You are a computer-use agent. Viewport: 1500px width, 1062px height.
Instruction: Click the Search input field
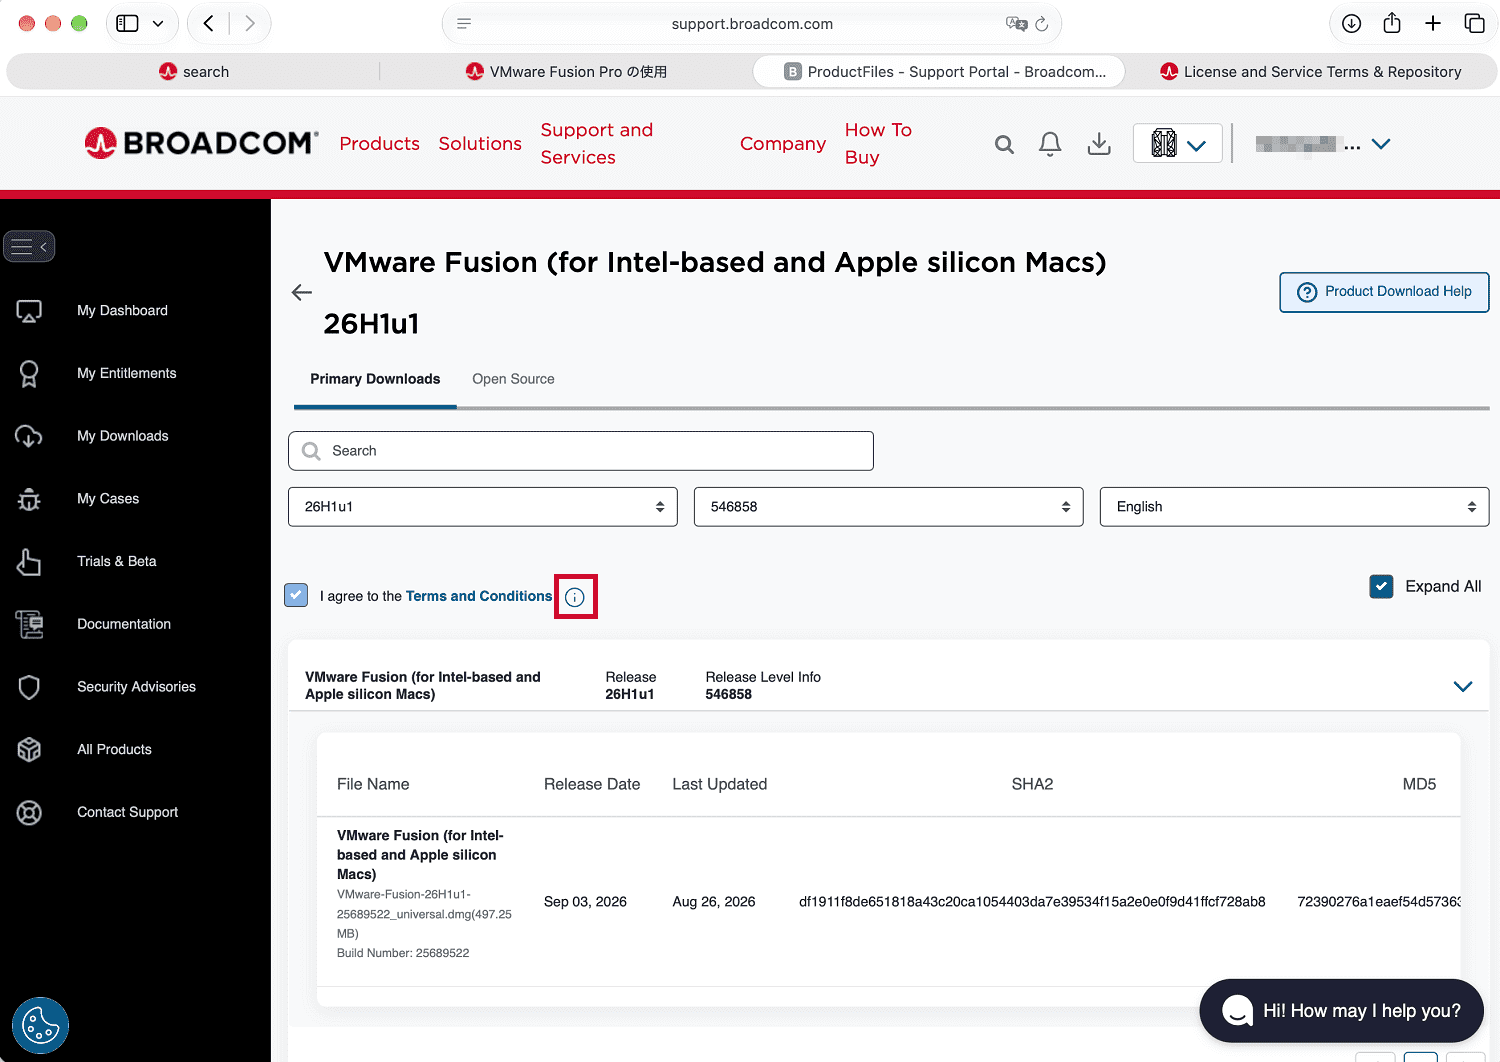coord(581,451)
